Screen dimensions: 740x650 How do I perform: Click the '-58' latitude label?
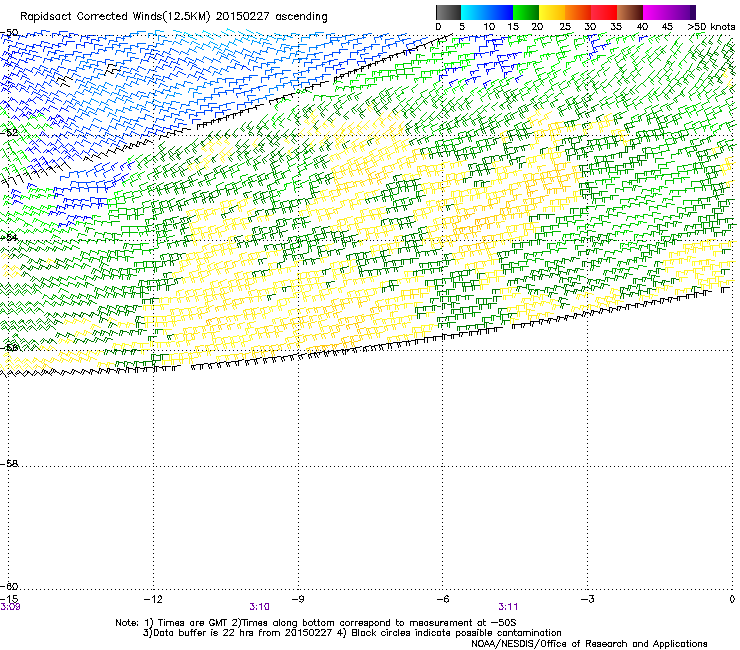coord(9,464)
